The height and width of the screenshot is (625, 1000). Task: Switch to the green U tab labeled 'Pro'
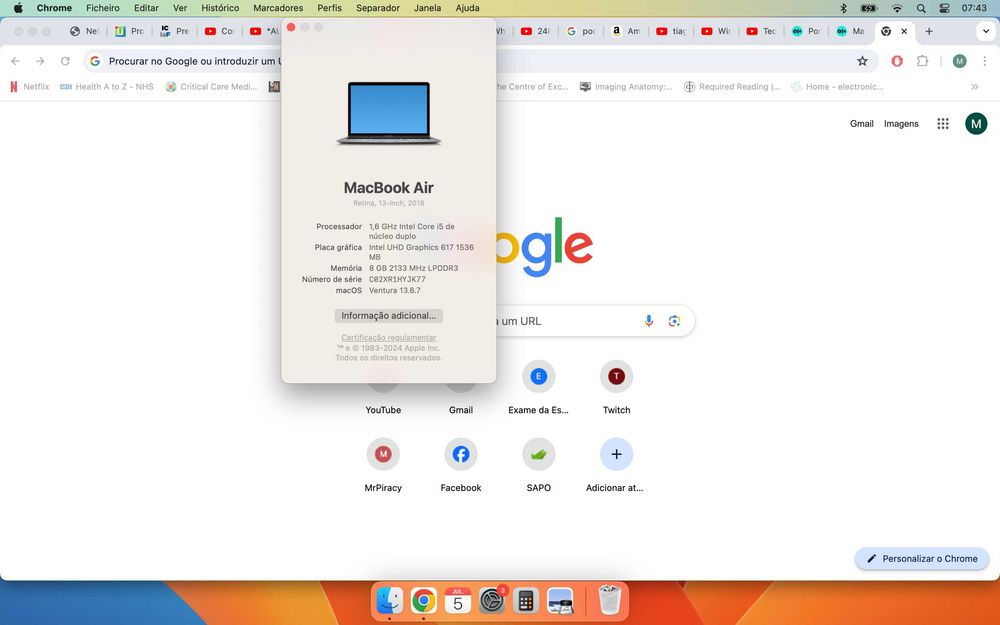coord(129,31)
